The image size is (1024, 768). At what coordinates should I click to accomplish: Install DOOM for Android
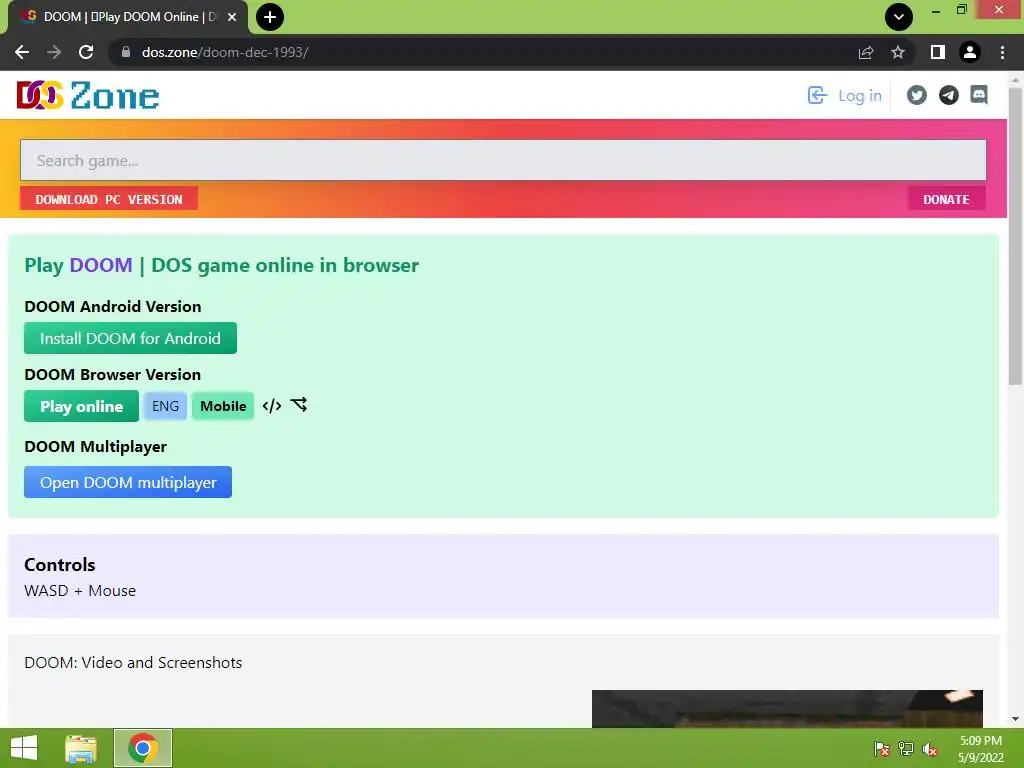click(131, 338)
